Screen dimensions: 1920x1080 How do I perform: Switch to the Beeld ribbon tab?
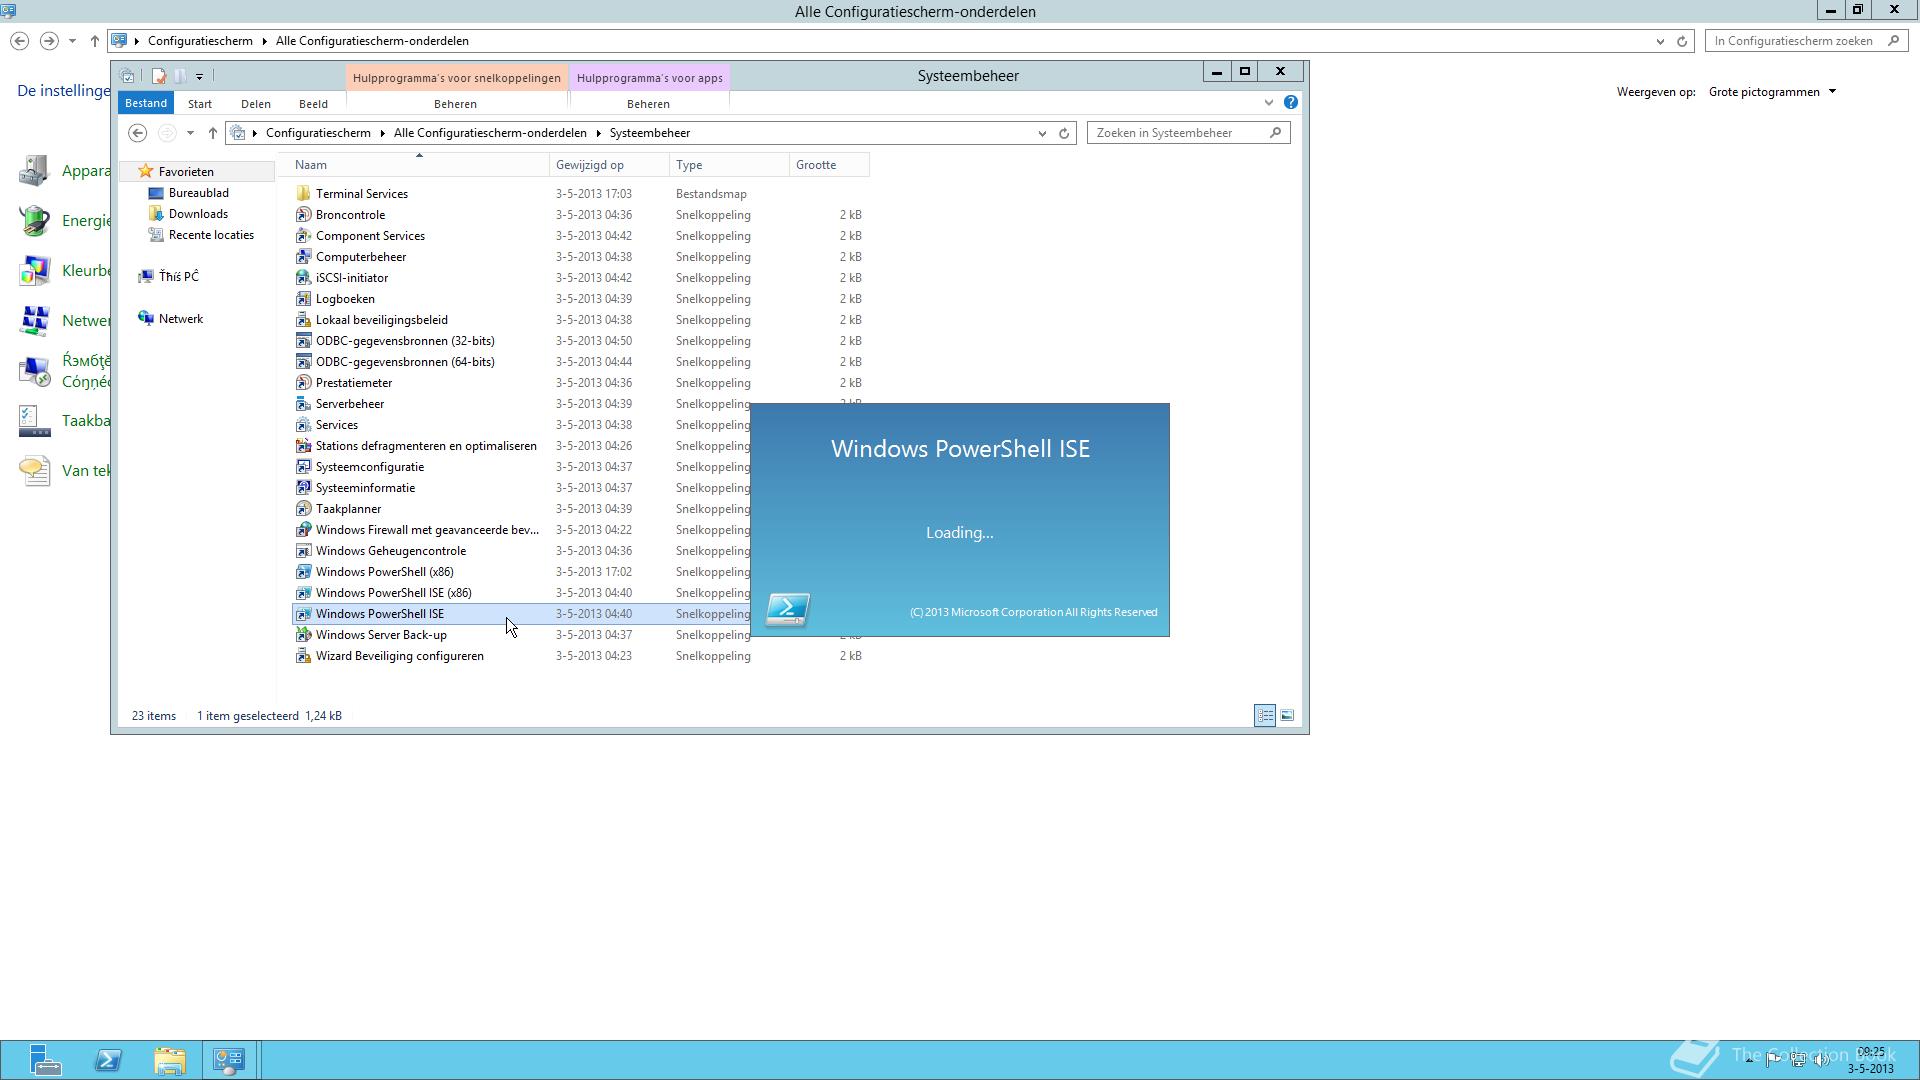tap(313, 104)
